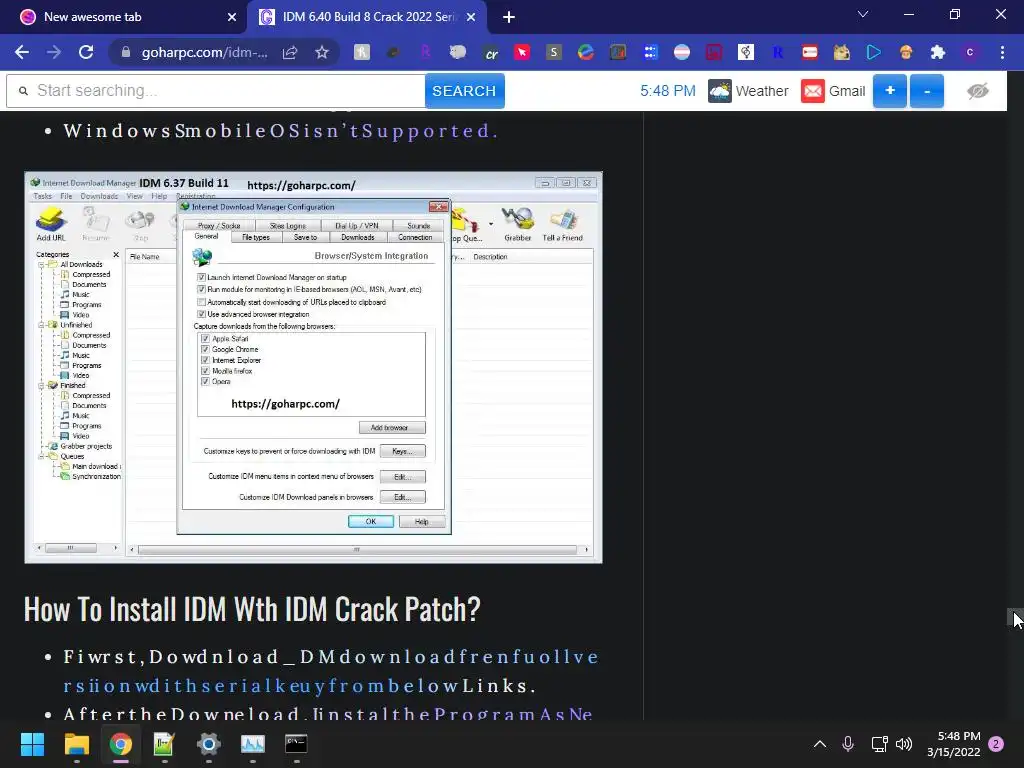Reload the goharpc.com page
This screenshot has height=768, width=1024.
coord(86,52)
